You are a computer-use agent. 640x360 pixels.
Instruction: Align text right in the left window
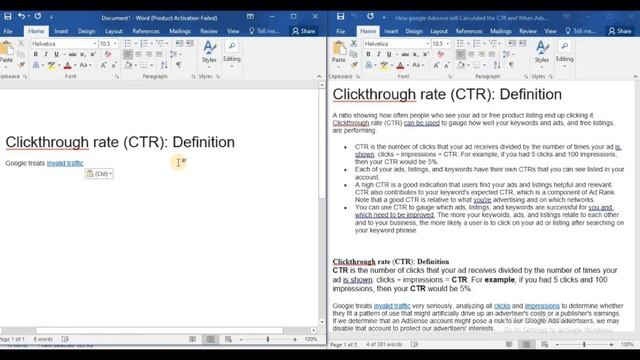(149, 54)
